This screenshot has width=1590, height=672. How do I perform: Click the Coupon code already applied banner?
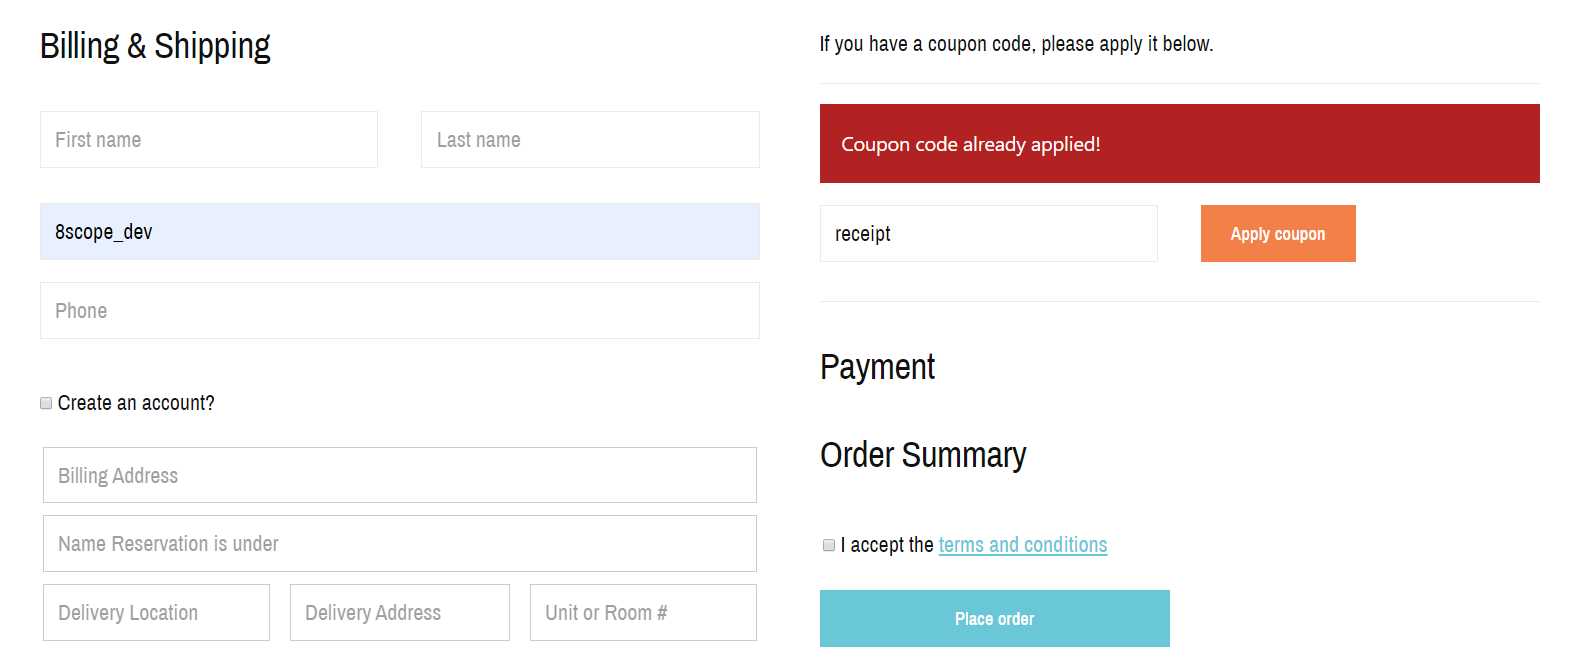tap(1179, 143)
